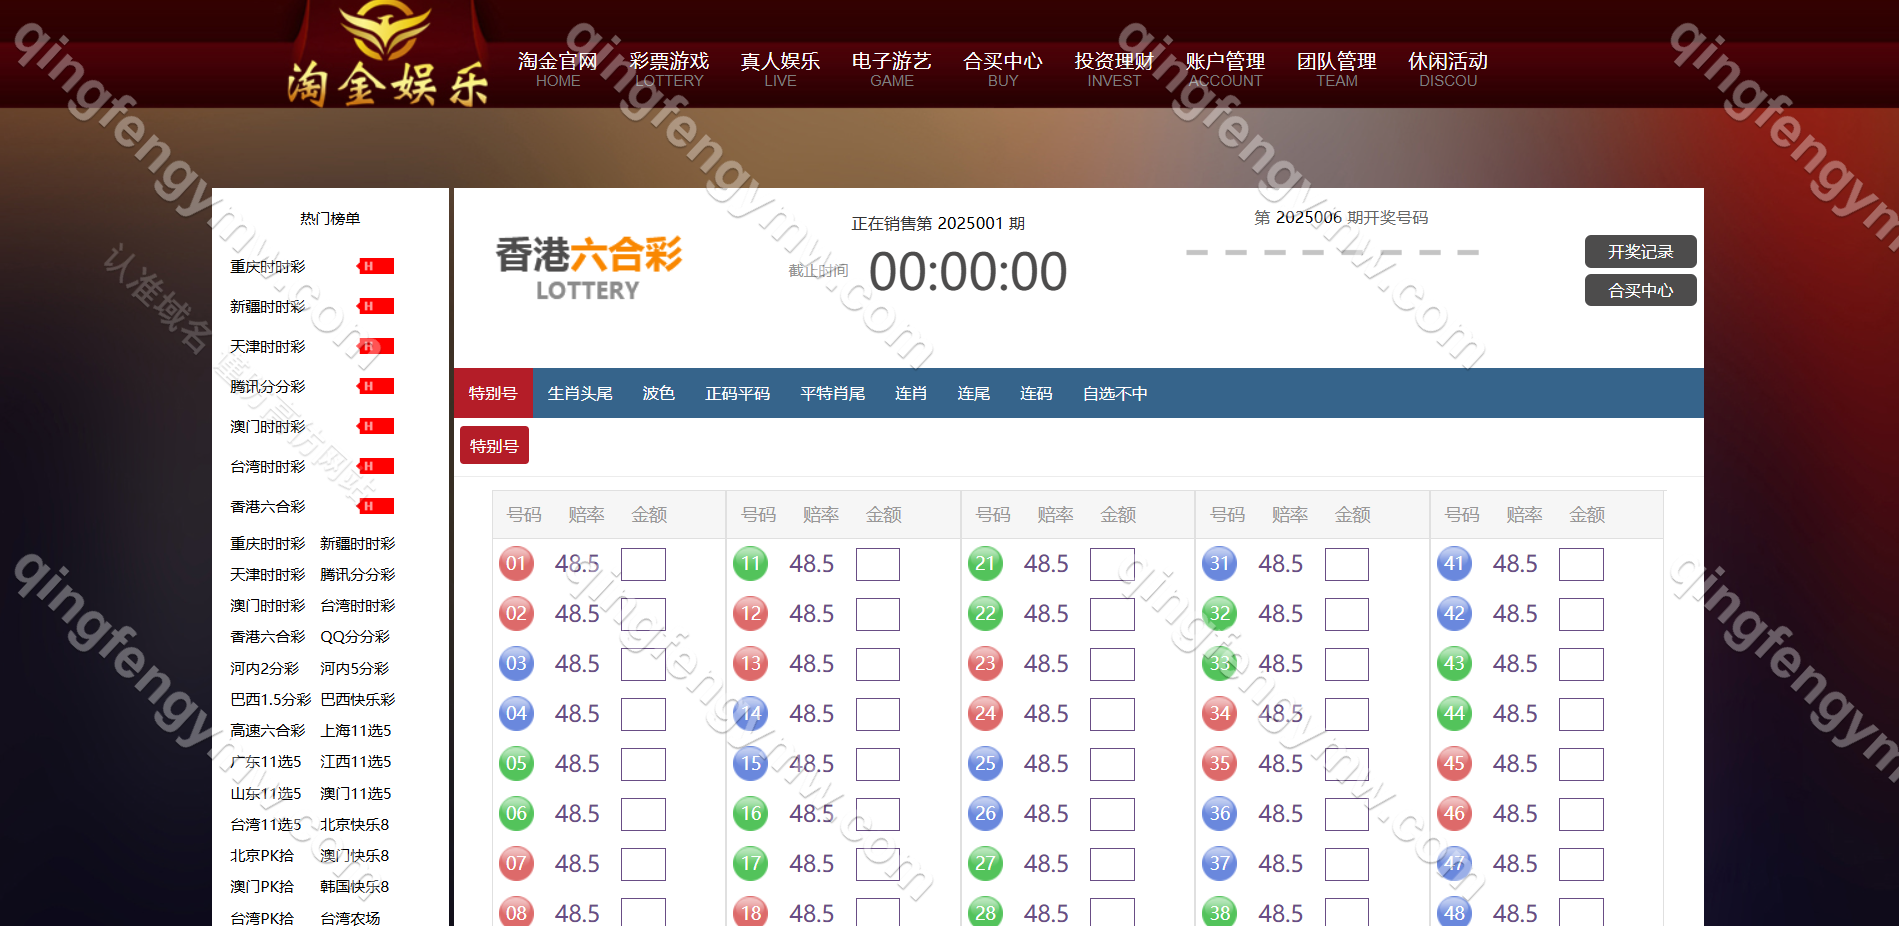Click hot badge beside 重庆时时彩

(376, 266)
